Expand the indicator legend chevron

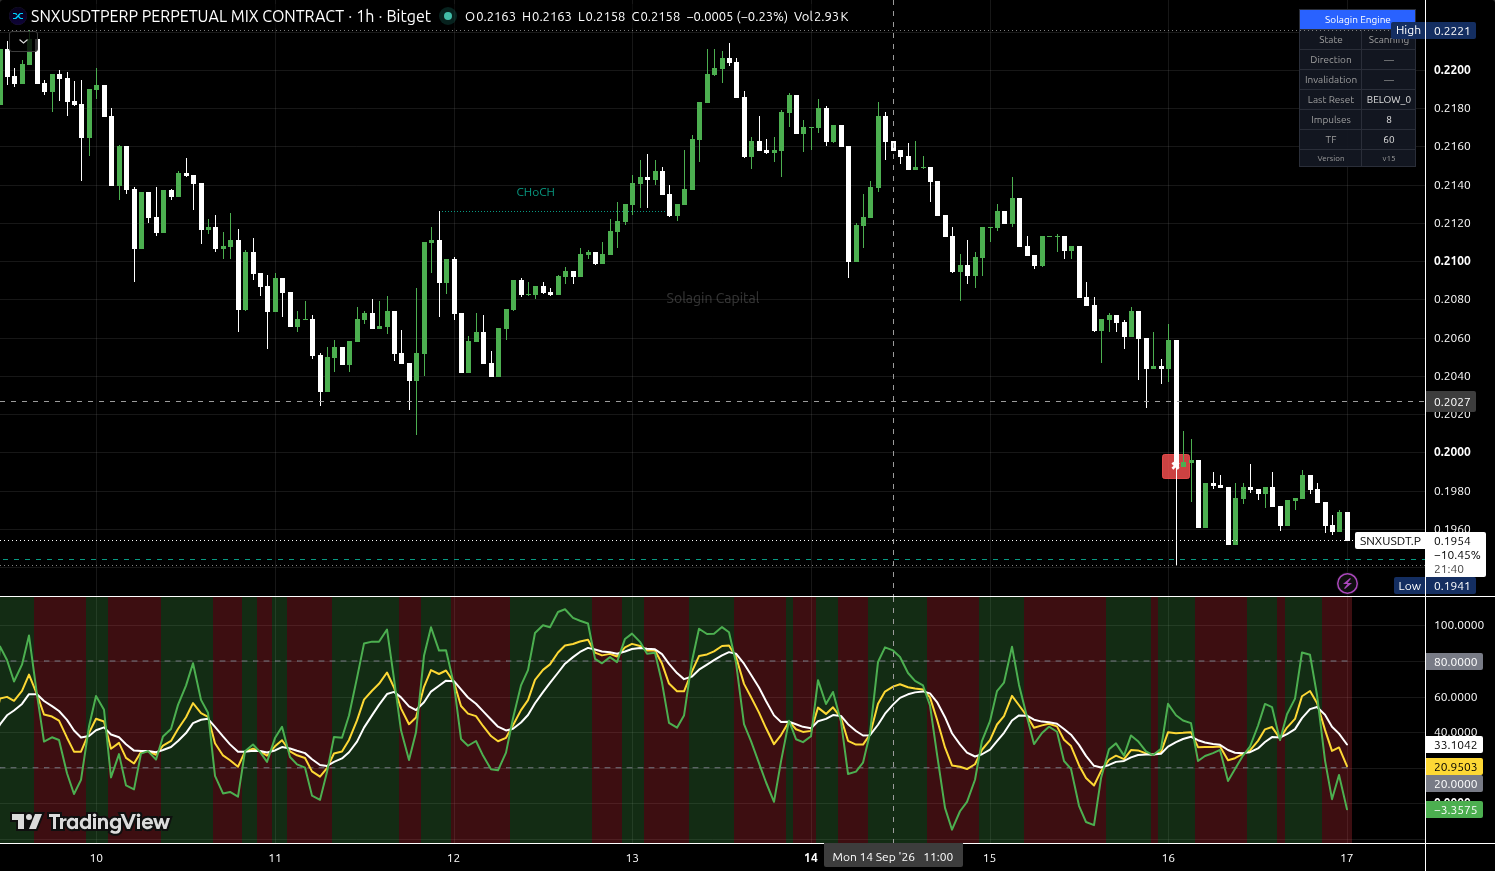tap(23, 42)
